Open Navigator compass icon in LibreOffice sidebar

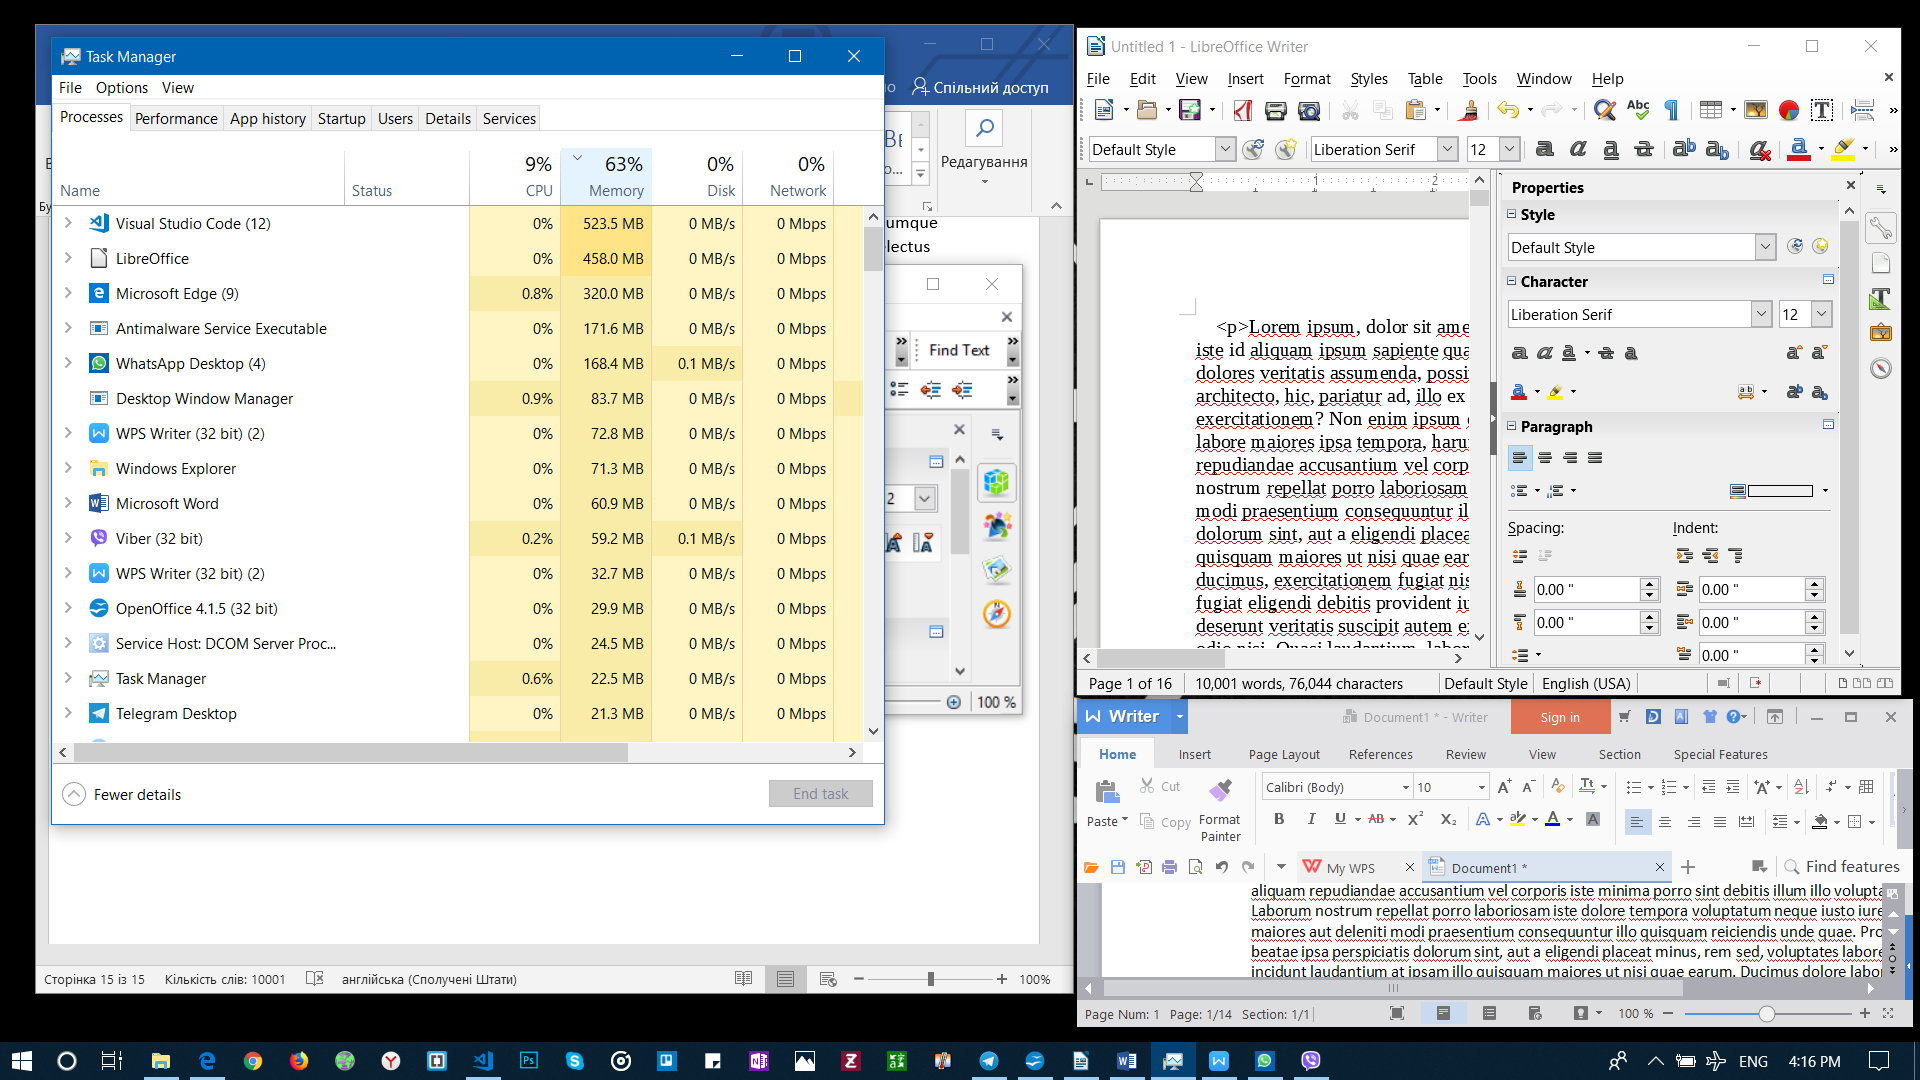pos(1880,368)
